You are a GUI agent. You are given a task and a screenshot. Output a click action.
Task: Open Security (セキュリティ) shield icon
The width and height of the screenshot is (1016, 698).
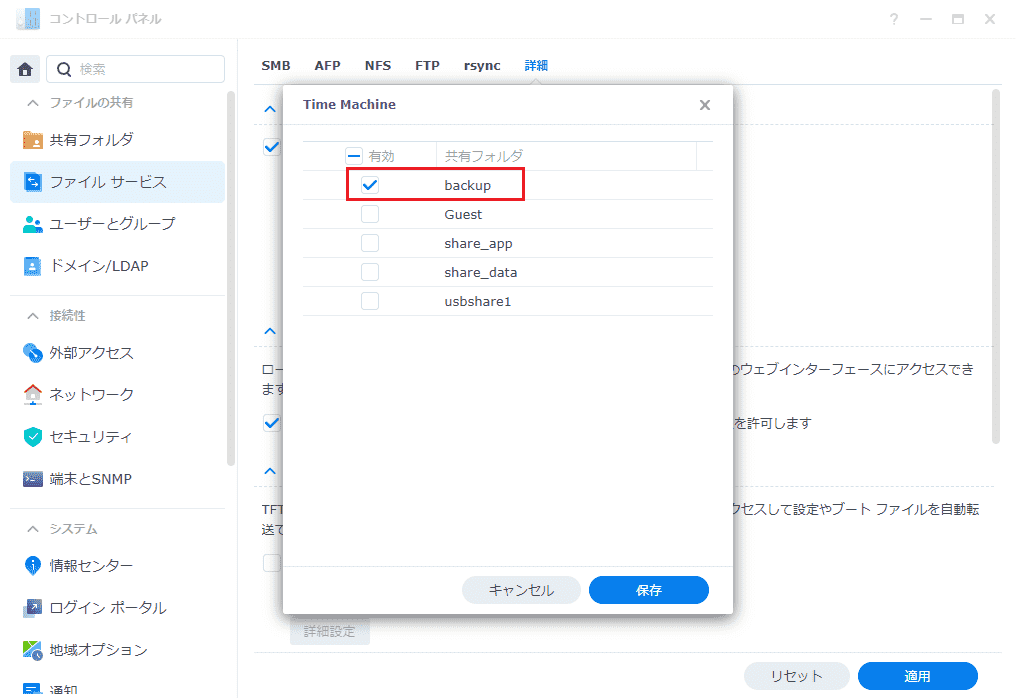[x=32, y=437]
